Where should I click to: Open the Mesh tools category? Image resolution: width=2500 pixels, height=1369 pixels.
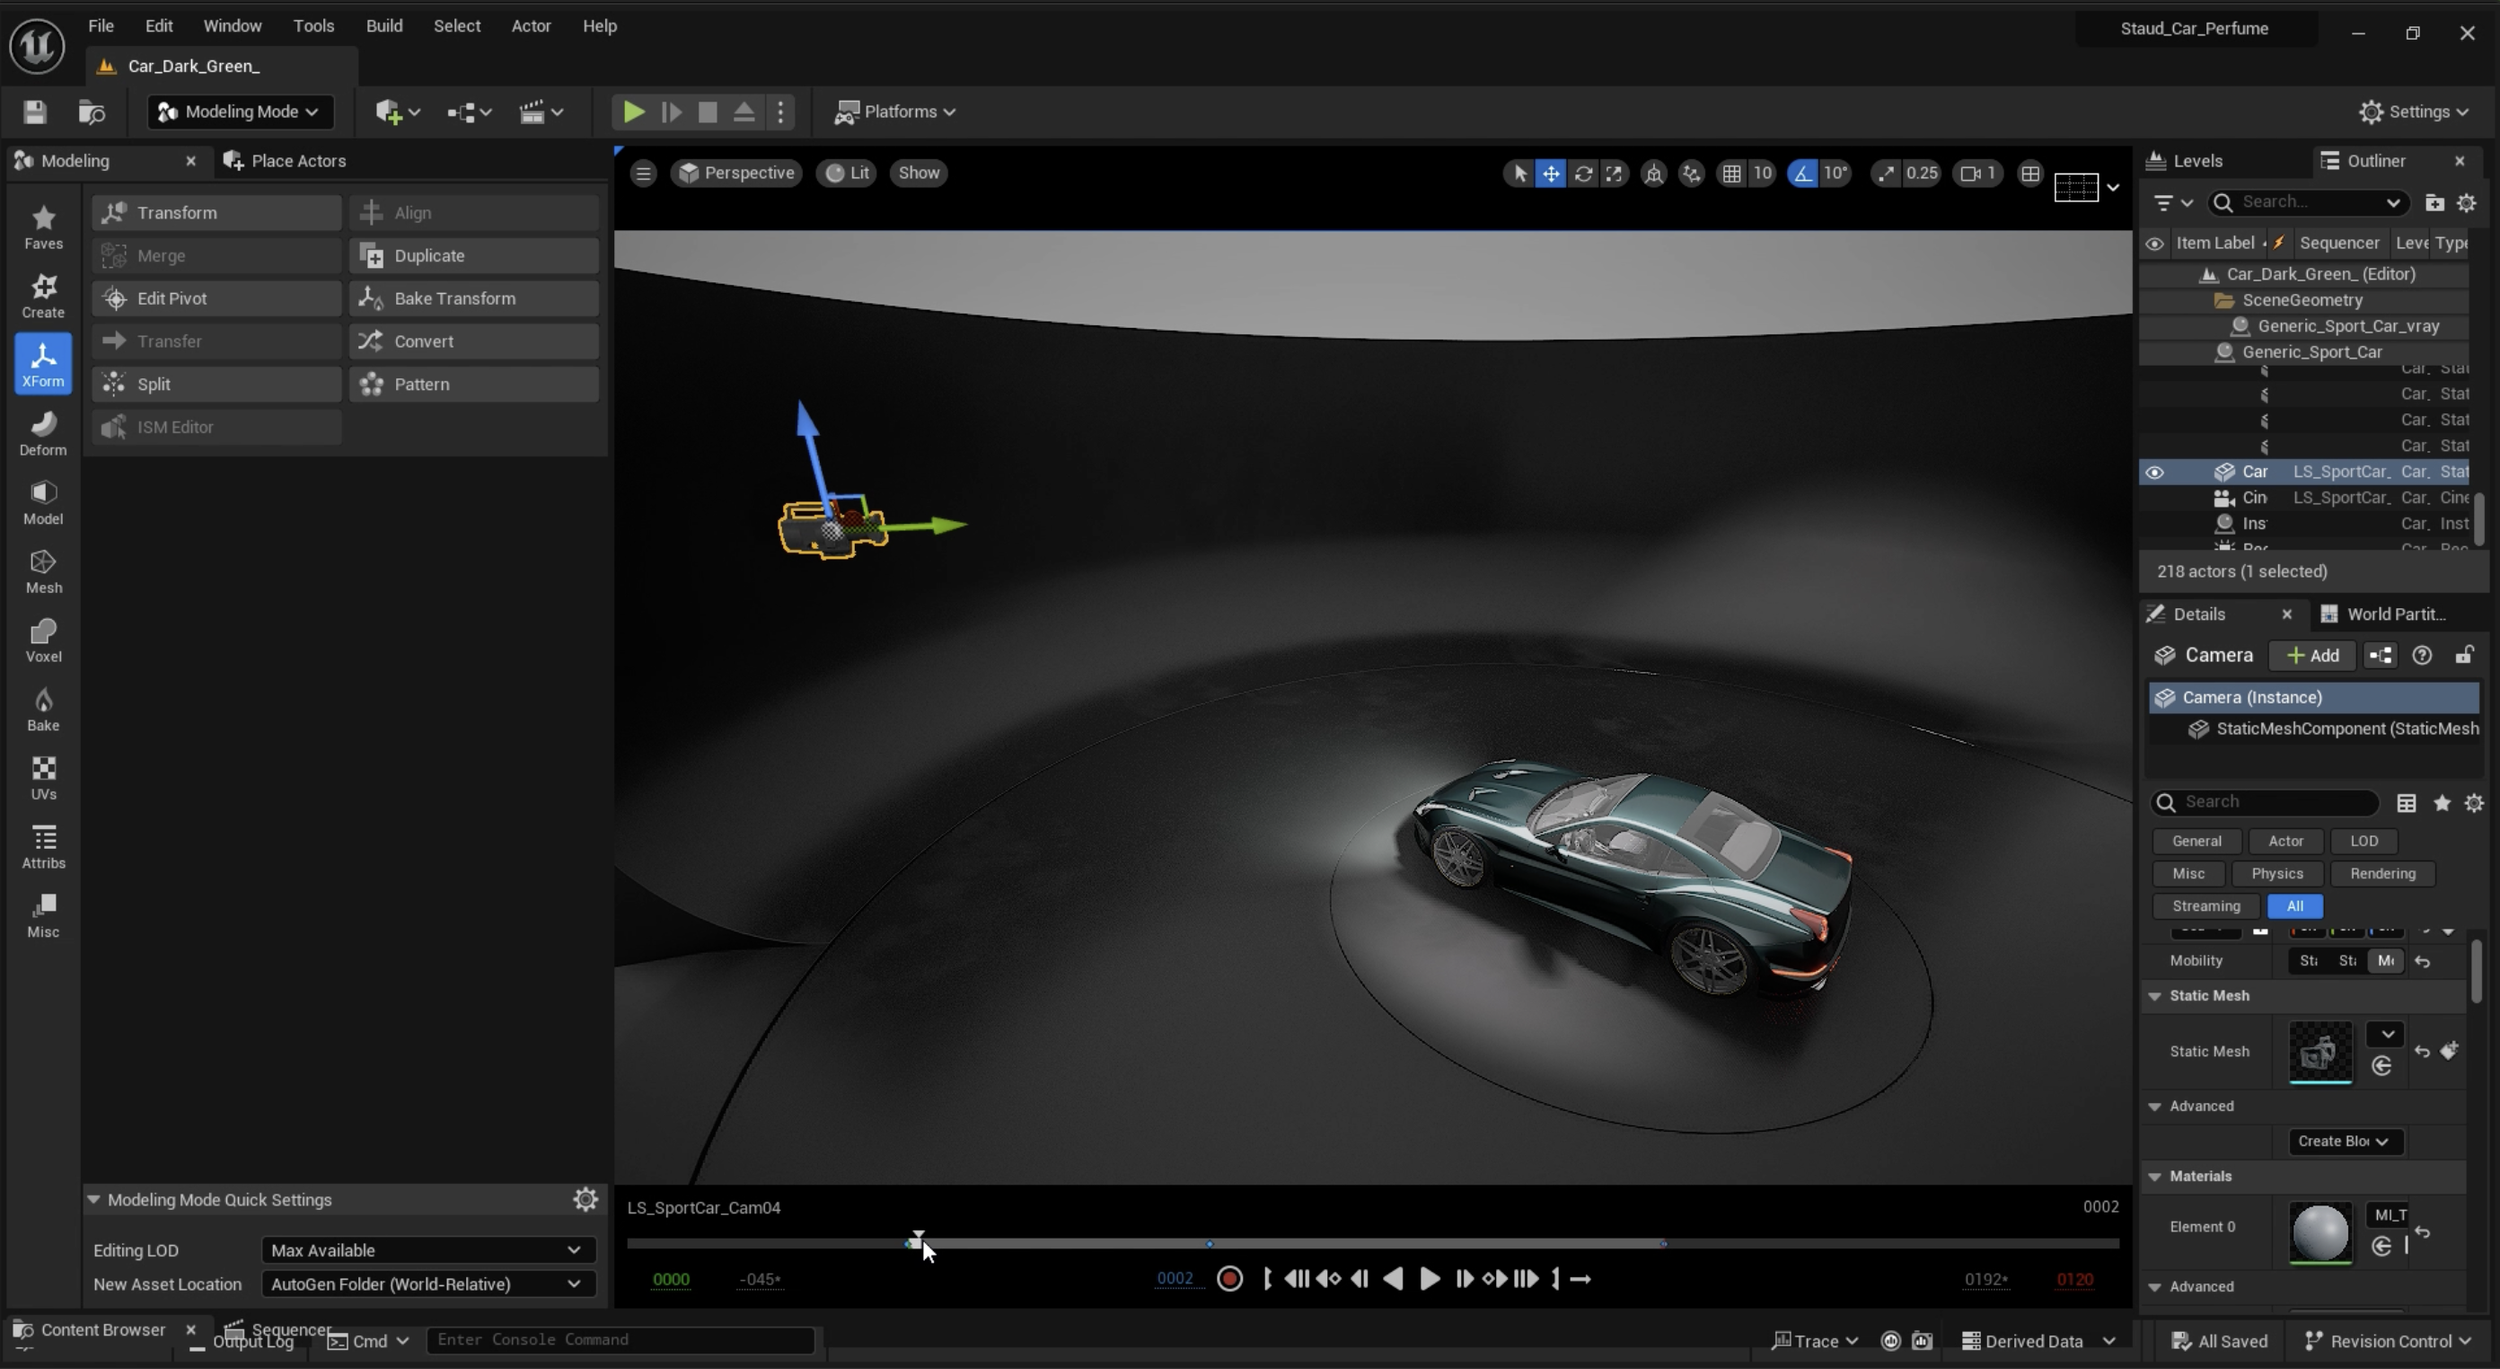(43, 571)
